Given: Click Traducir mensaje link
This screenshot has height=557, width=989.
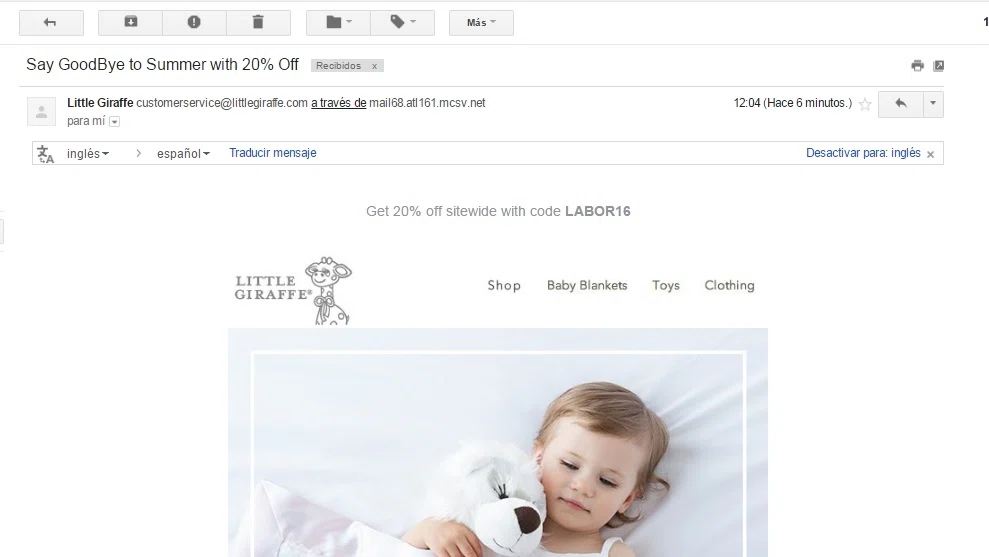Looking at the screenshot, I should tap(272, 153).
